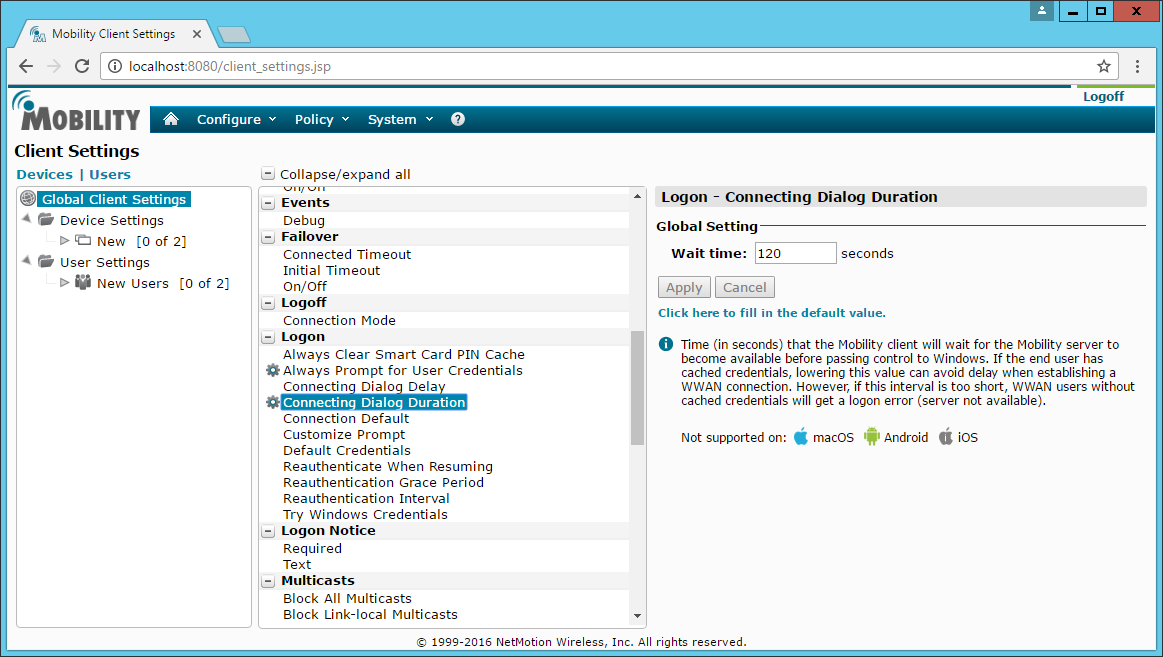1163x657 pixels.
Task: Click the globe icon for Global Client Settings
Action: 28,199
